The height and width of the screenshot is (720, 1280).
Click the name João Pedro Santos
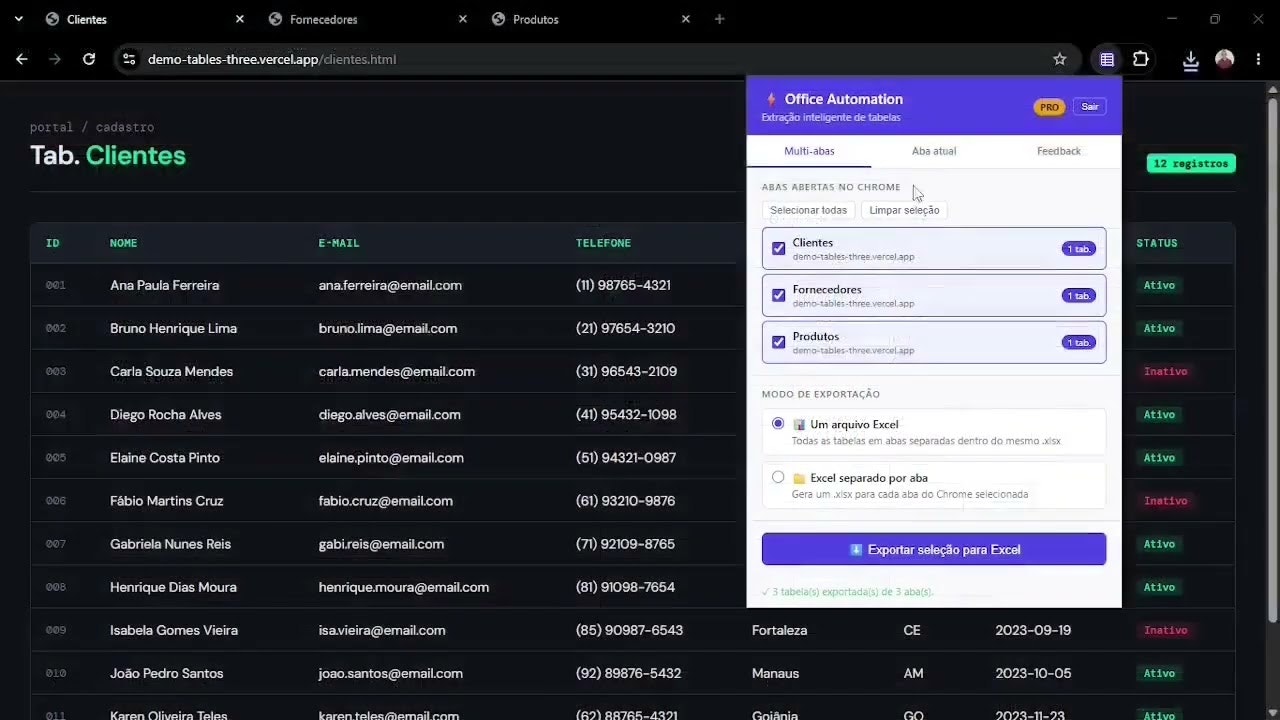(x=167, y=673)
